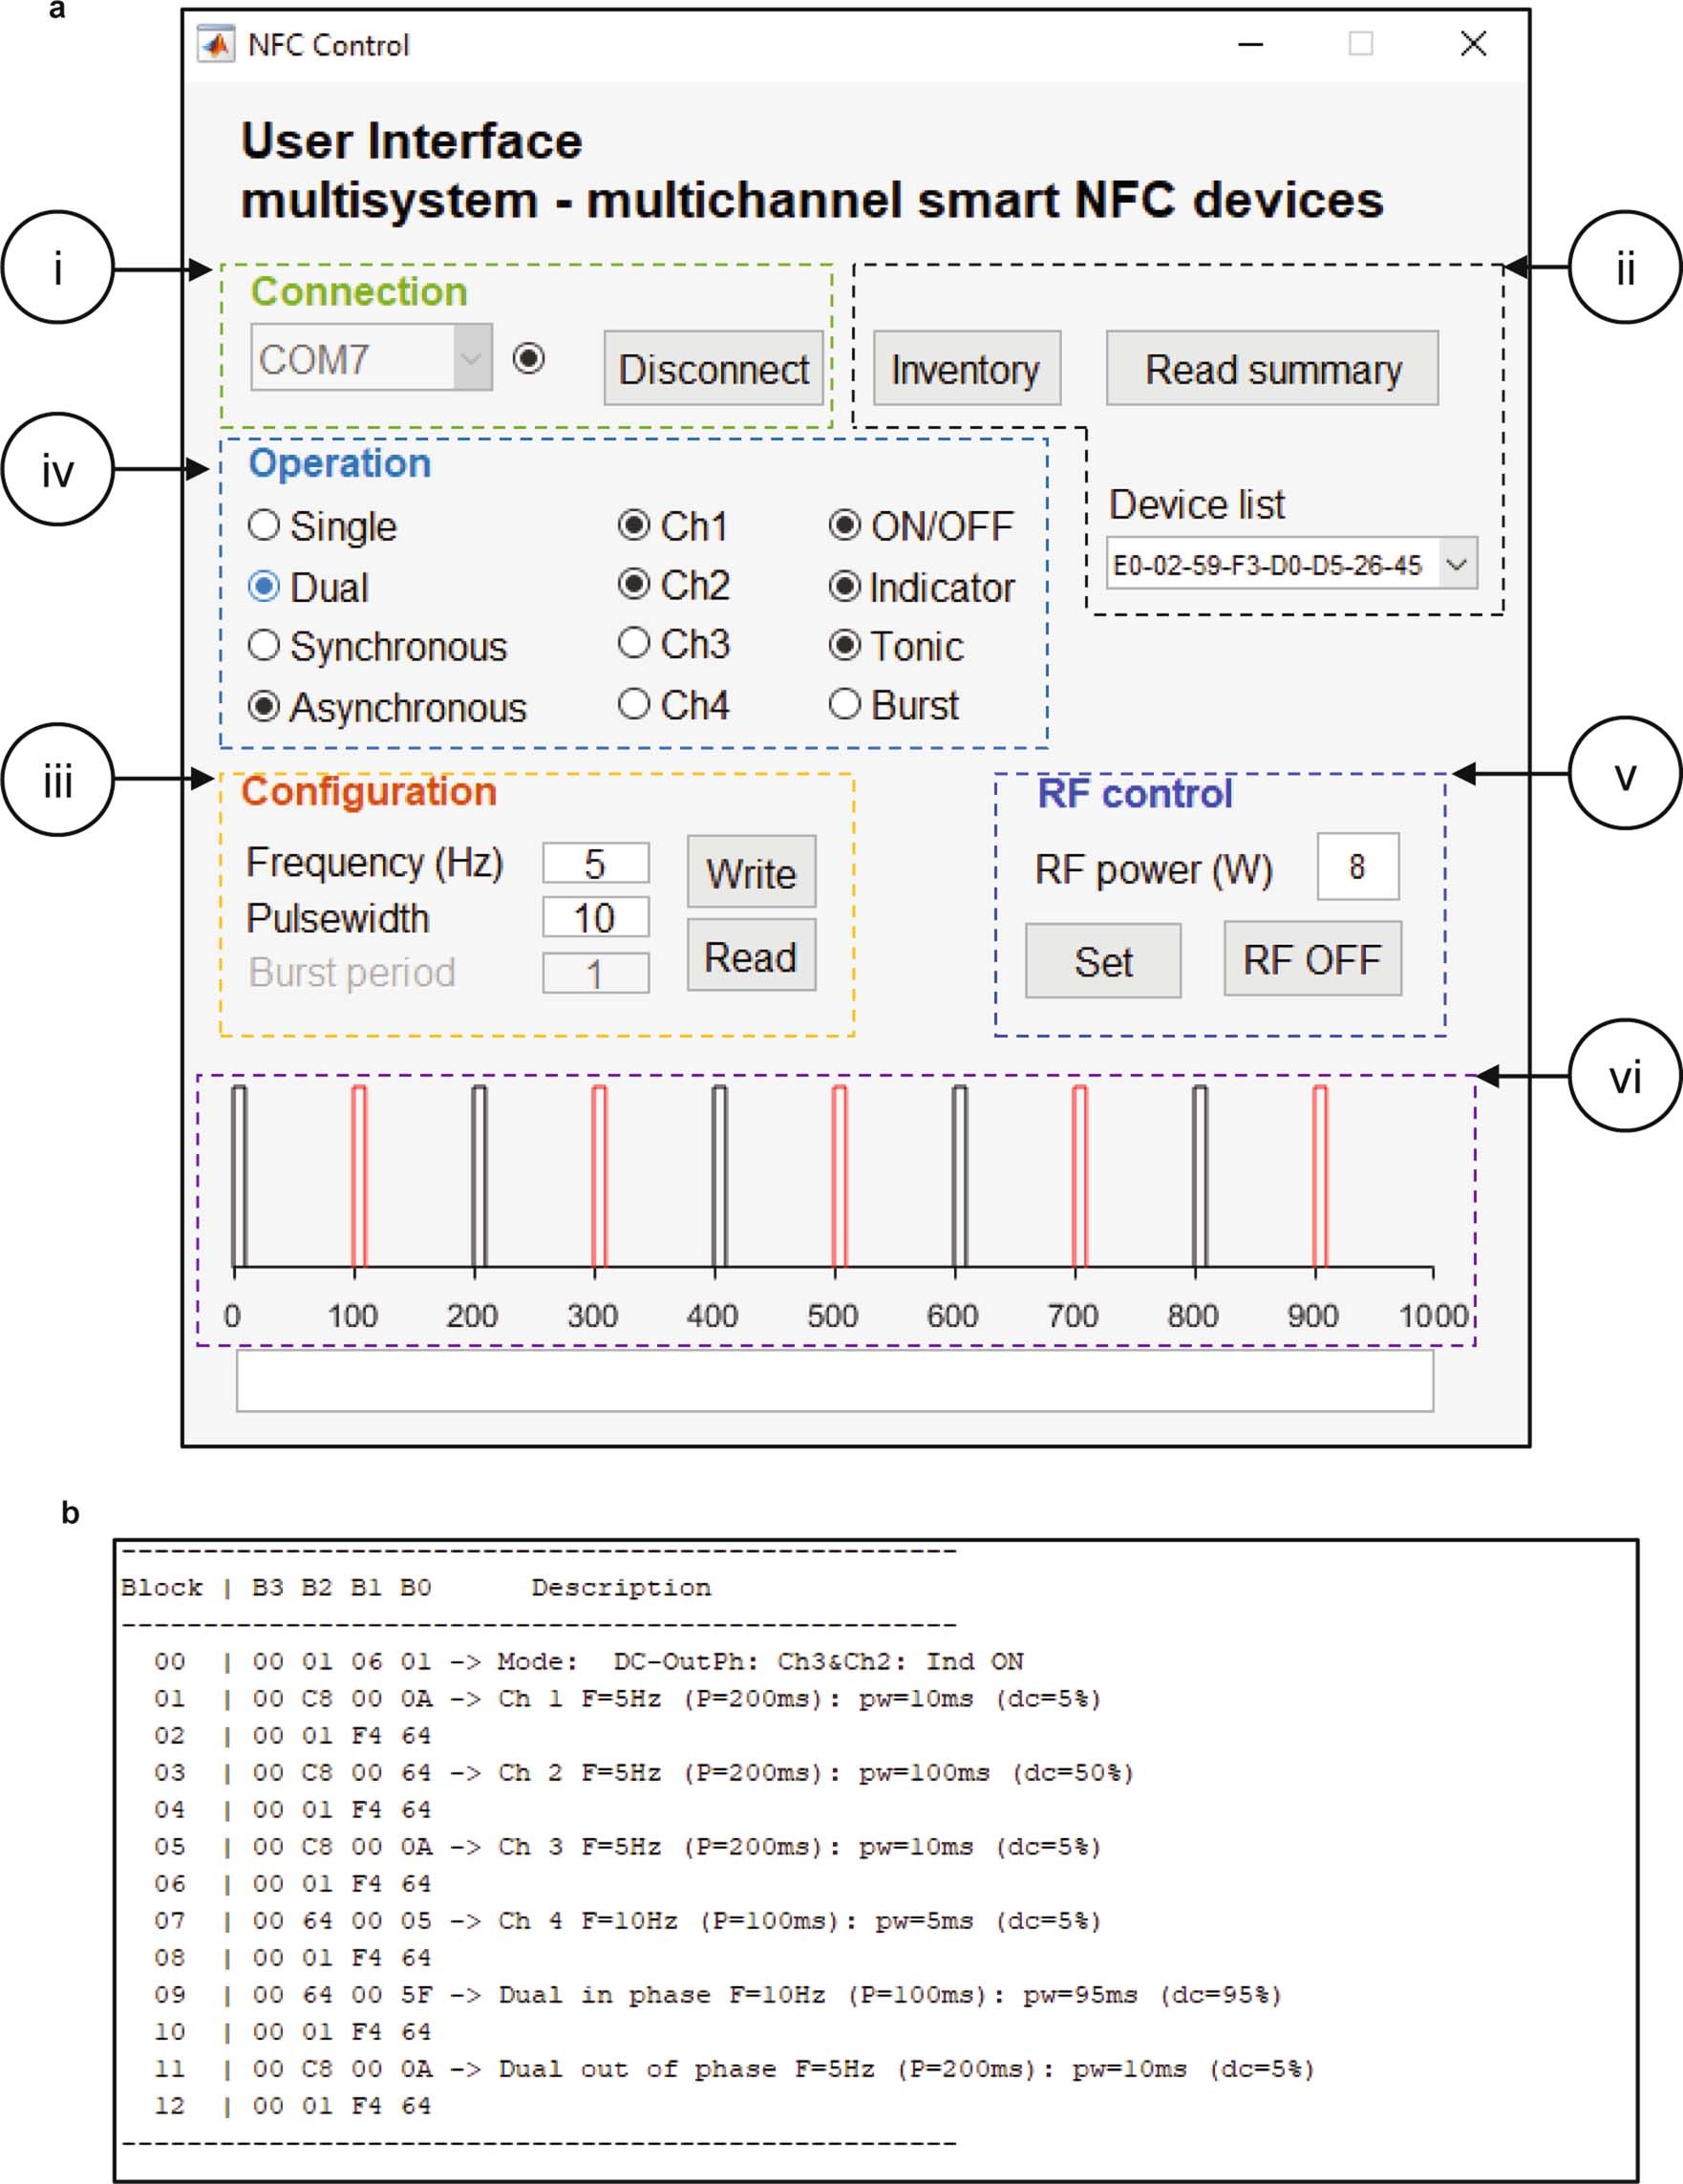The width and height of the screenshot is (1683, 2184).
Task: Enable channel Ch3
Action: 635,646
